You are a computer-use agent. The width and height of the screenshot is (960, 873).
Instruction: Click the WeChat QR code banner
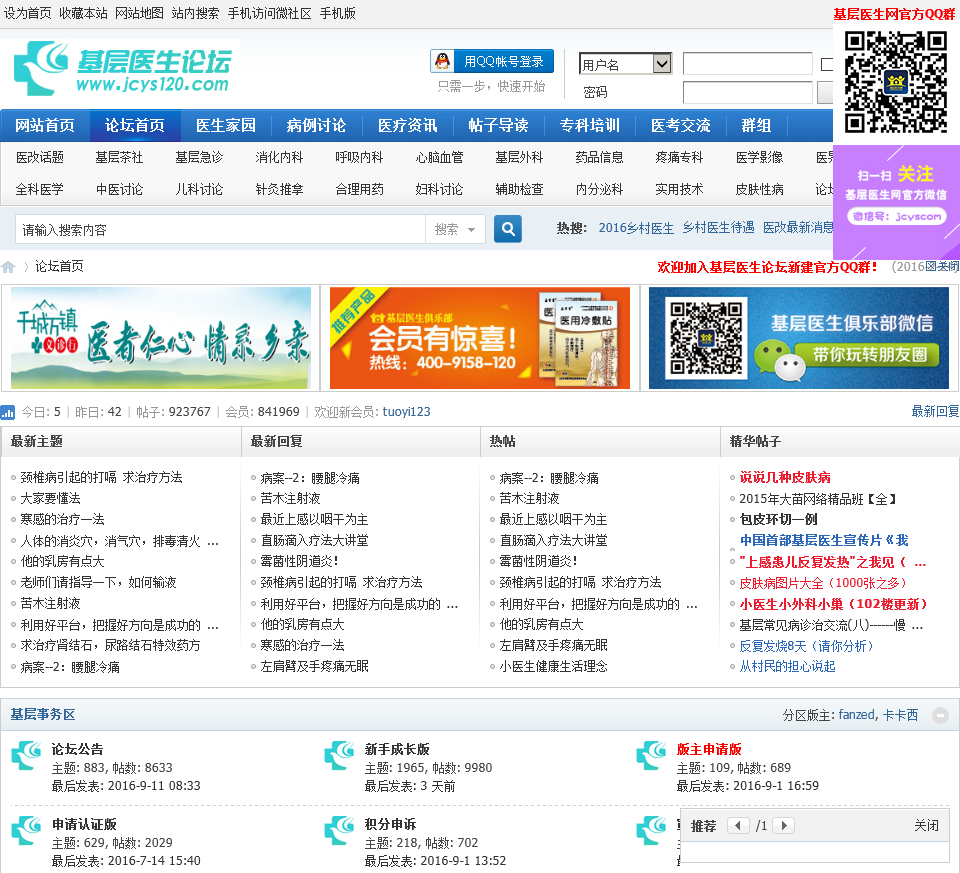click(x=798, y=338)
